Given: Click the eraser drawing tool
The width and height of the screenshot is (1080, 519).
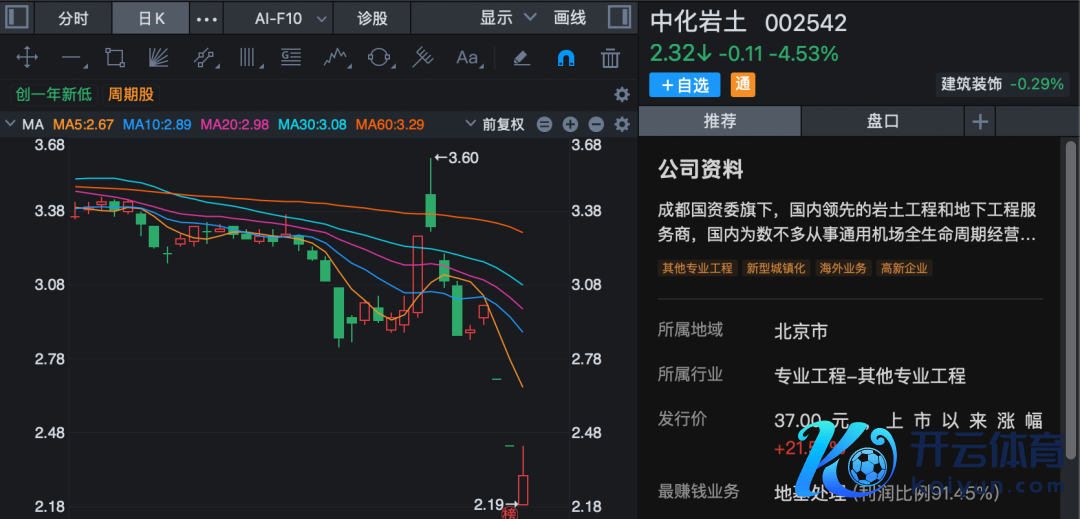Looking at the screenshot, I should [520, 58].
